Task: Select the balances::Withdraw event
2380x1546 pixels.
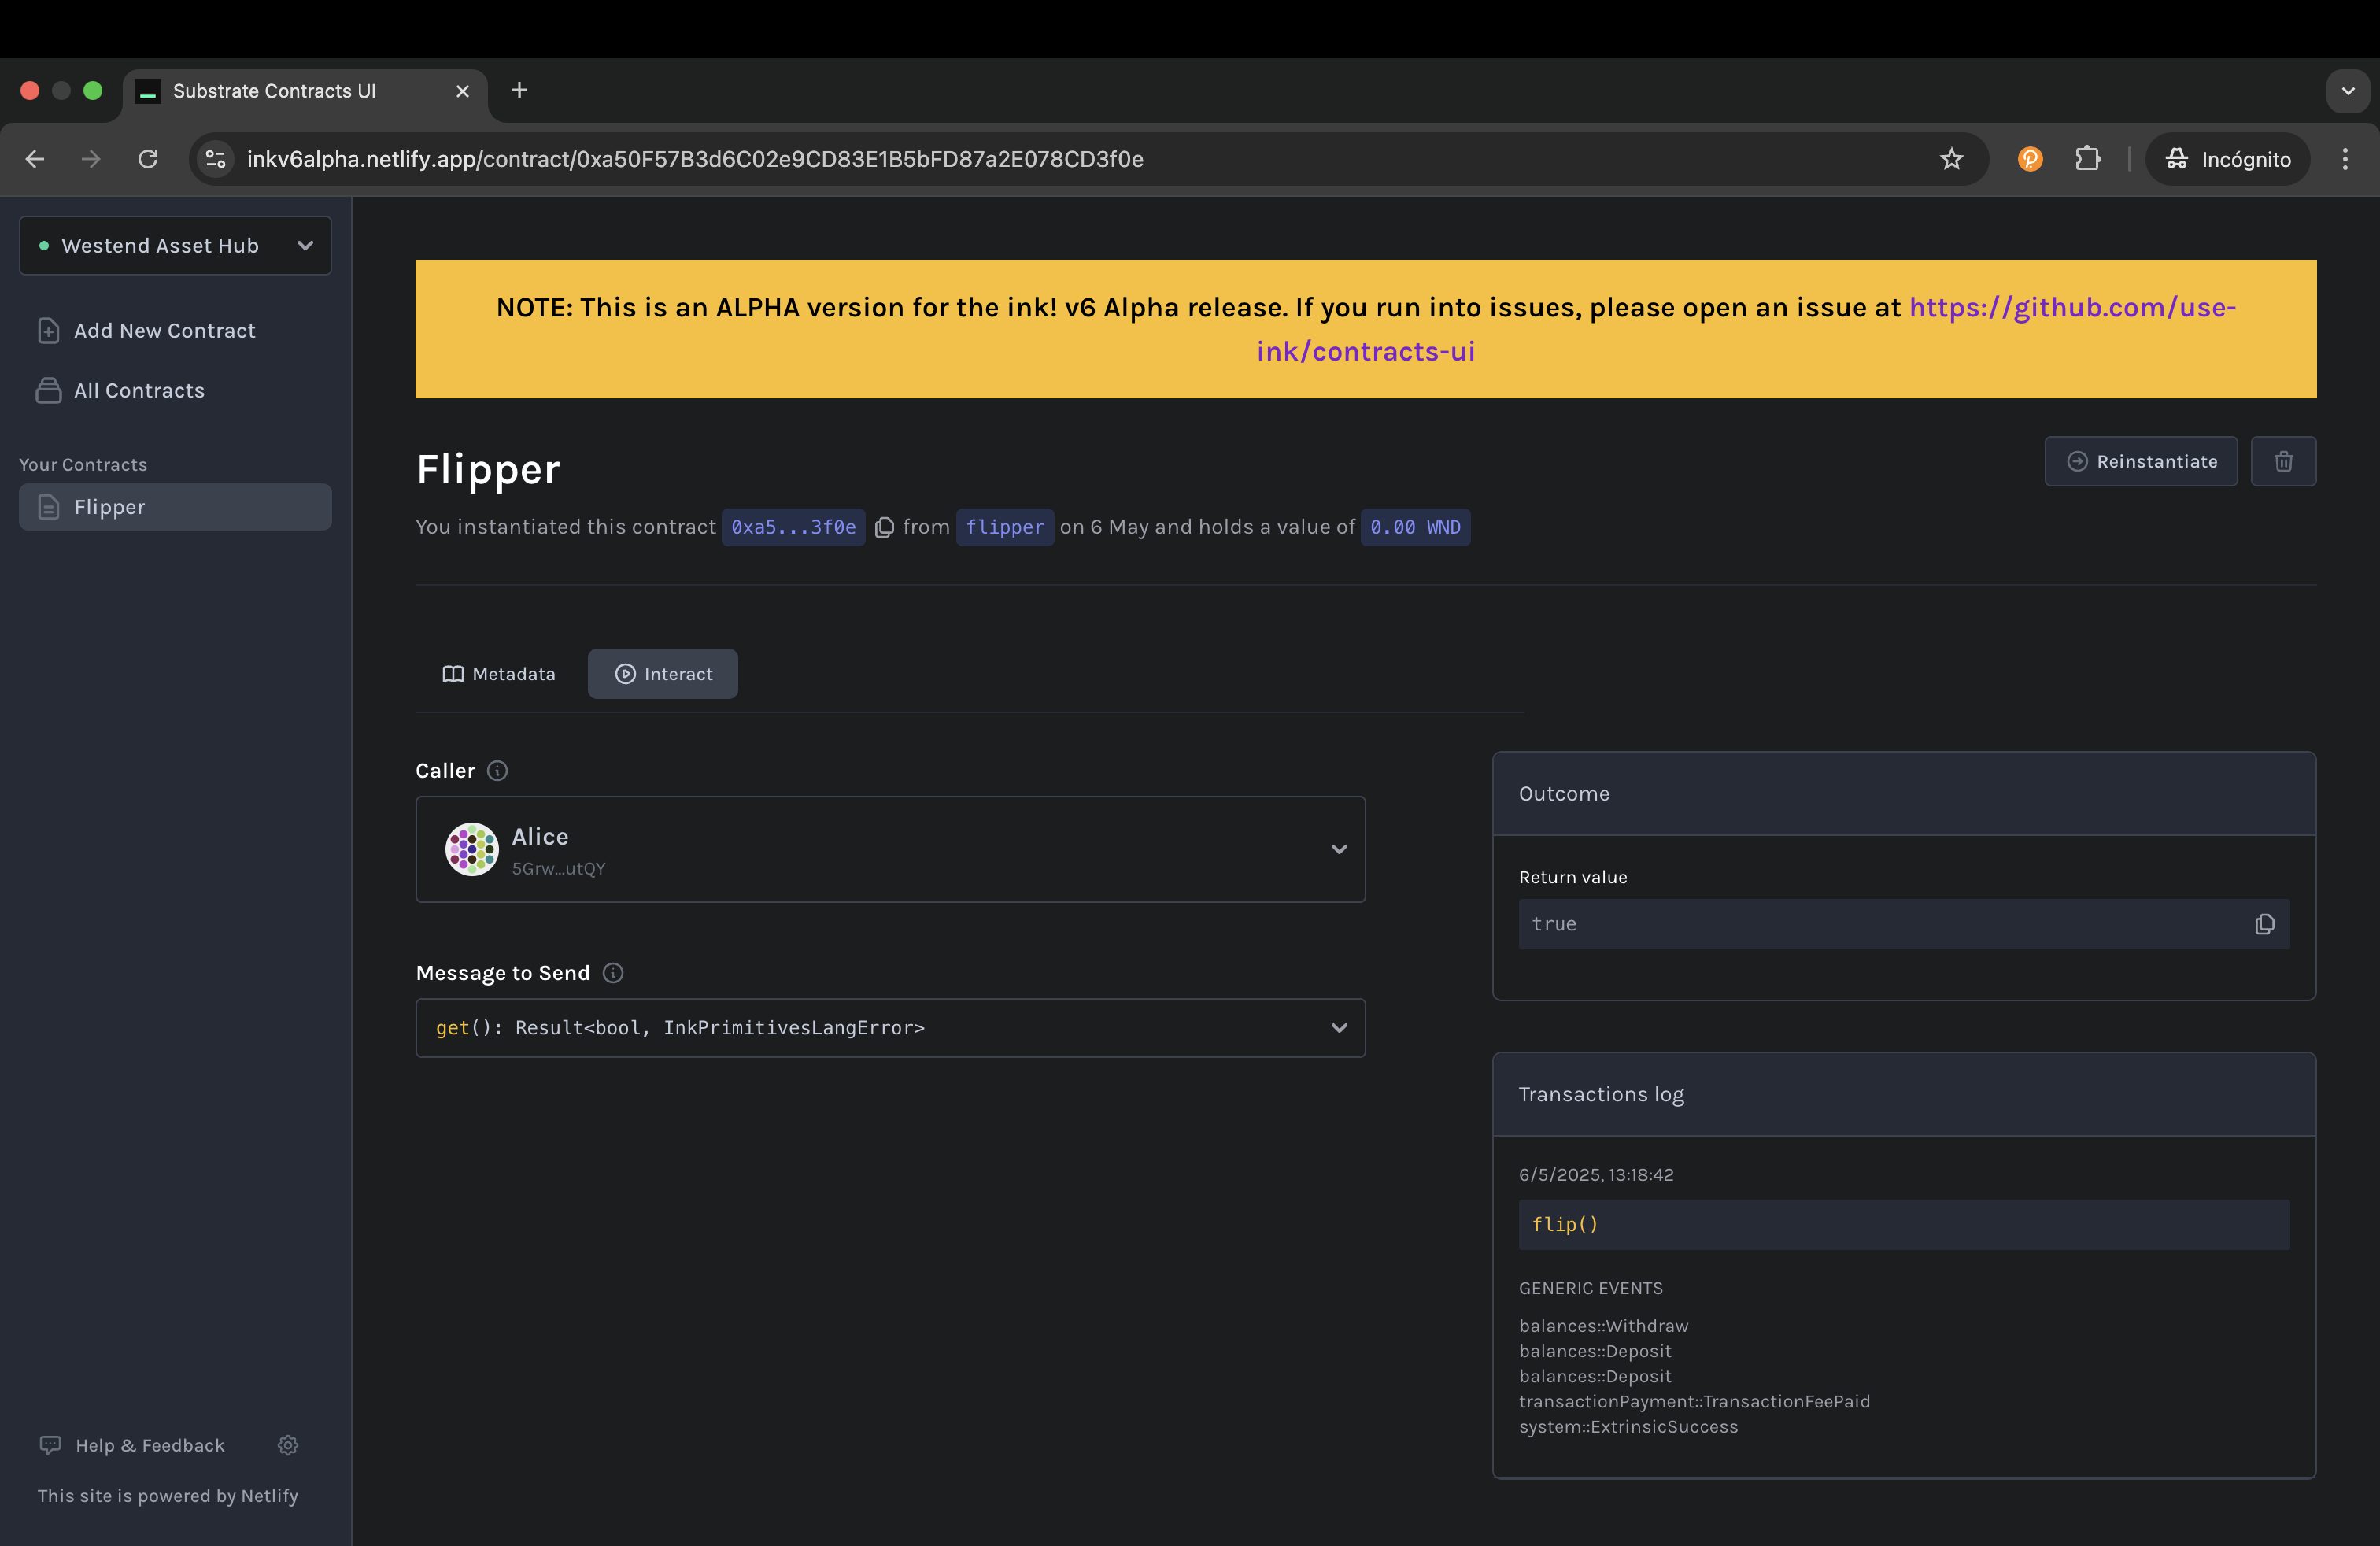Action: pos(1603,1326)
